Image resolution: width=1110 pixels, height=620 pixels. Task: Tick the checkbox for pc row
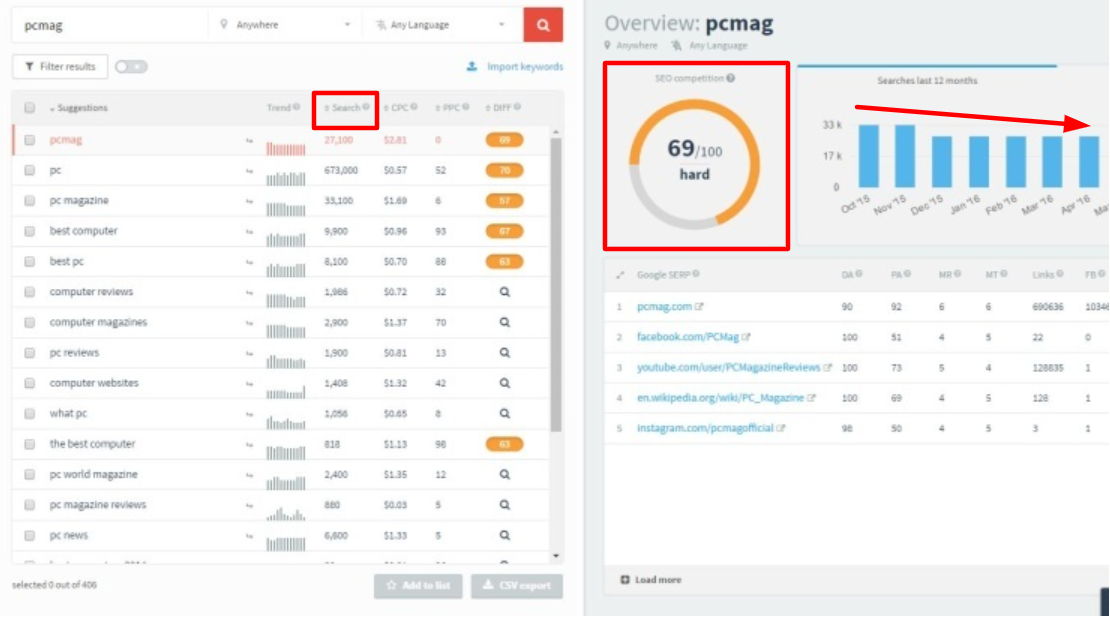(x=30, y=171)
